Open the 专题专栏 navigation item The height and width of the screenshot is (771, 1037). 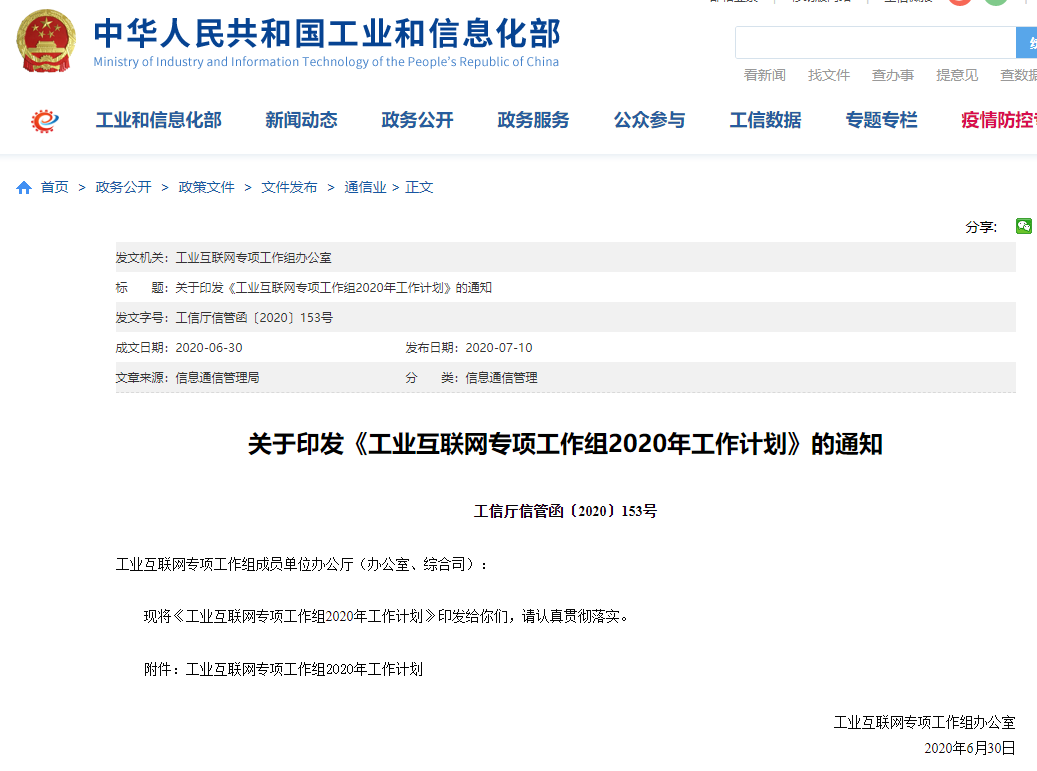tap(881, 120)
